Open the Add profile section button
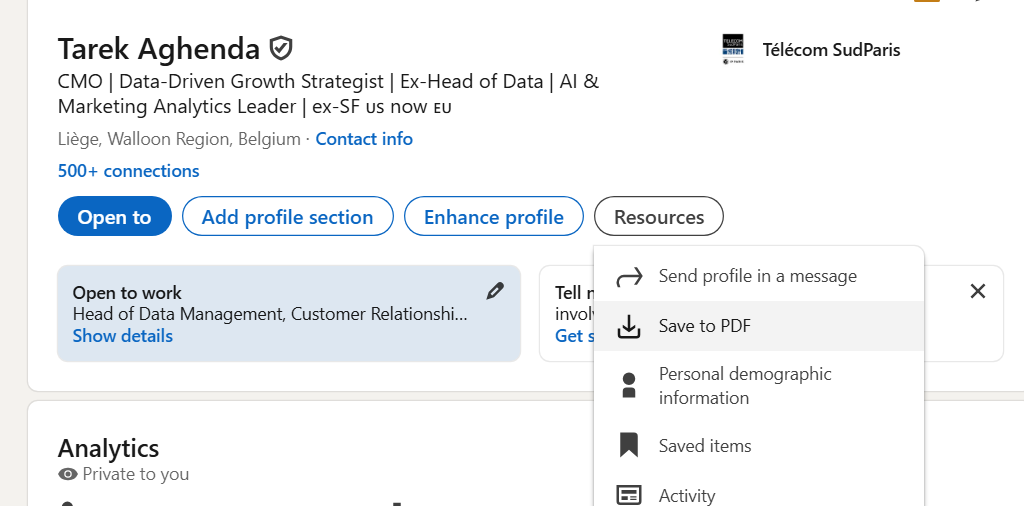The width and height of the screenshot is (1024, 506). [x=287, y=217]
